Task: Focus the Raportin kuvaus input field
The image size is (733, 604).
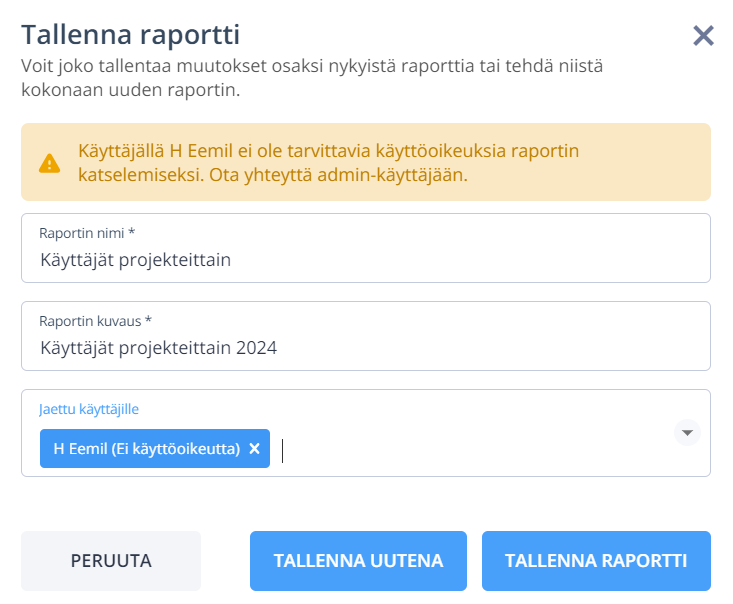Action: click(366, 336)
